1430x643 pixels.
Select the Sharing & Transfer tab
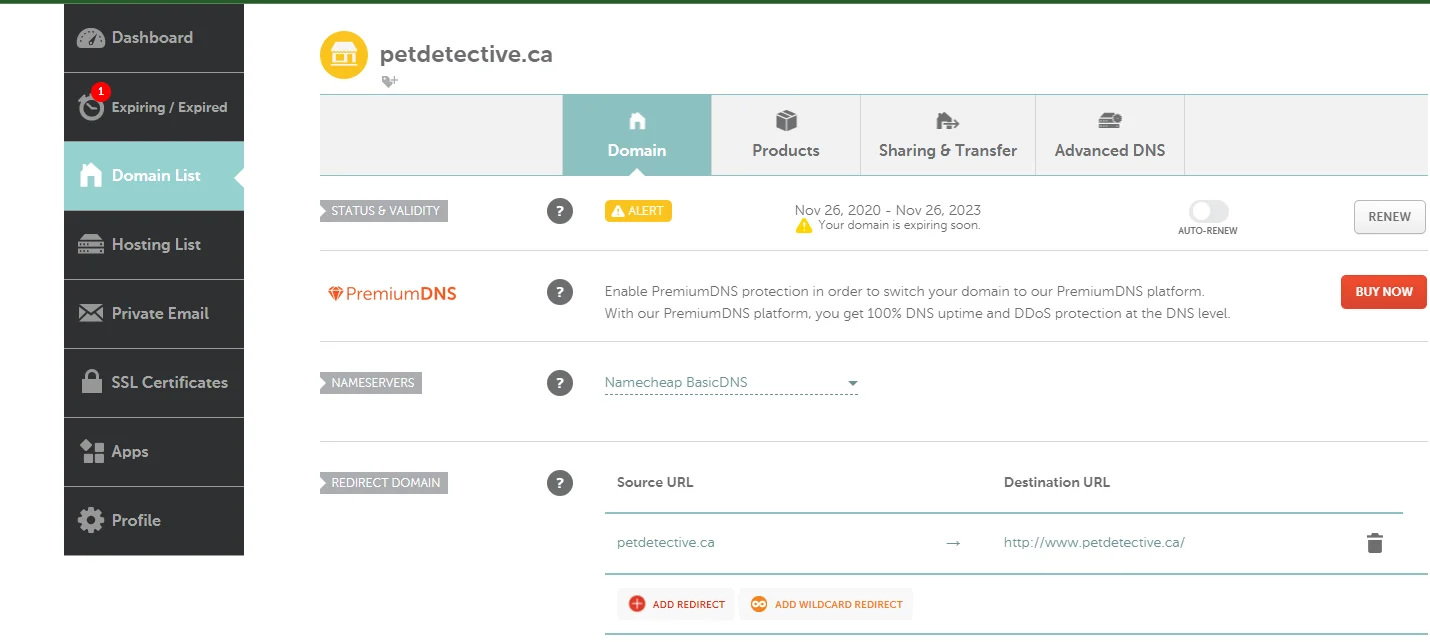[x=947, y=135]
